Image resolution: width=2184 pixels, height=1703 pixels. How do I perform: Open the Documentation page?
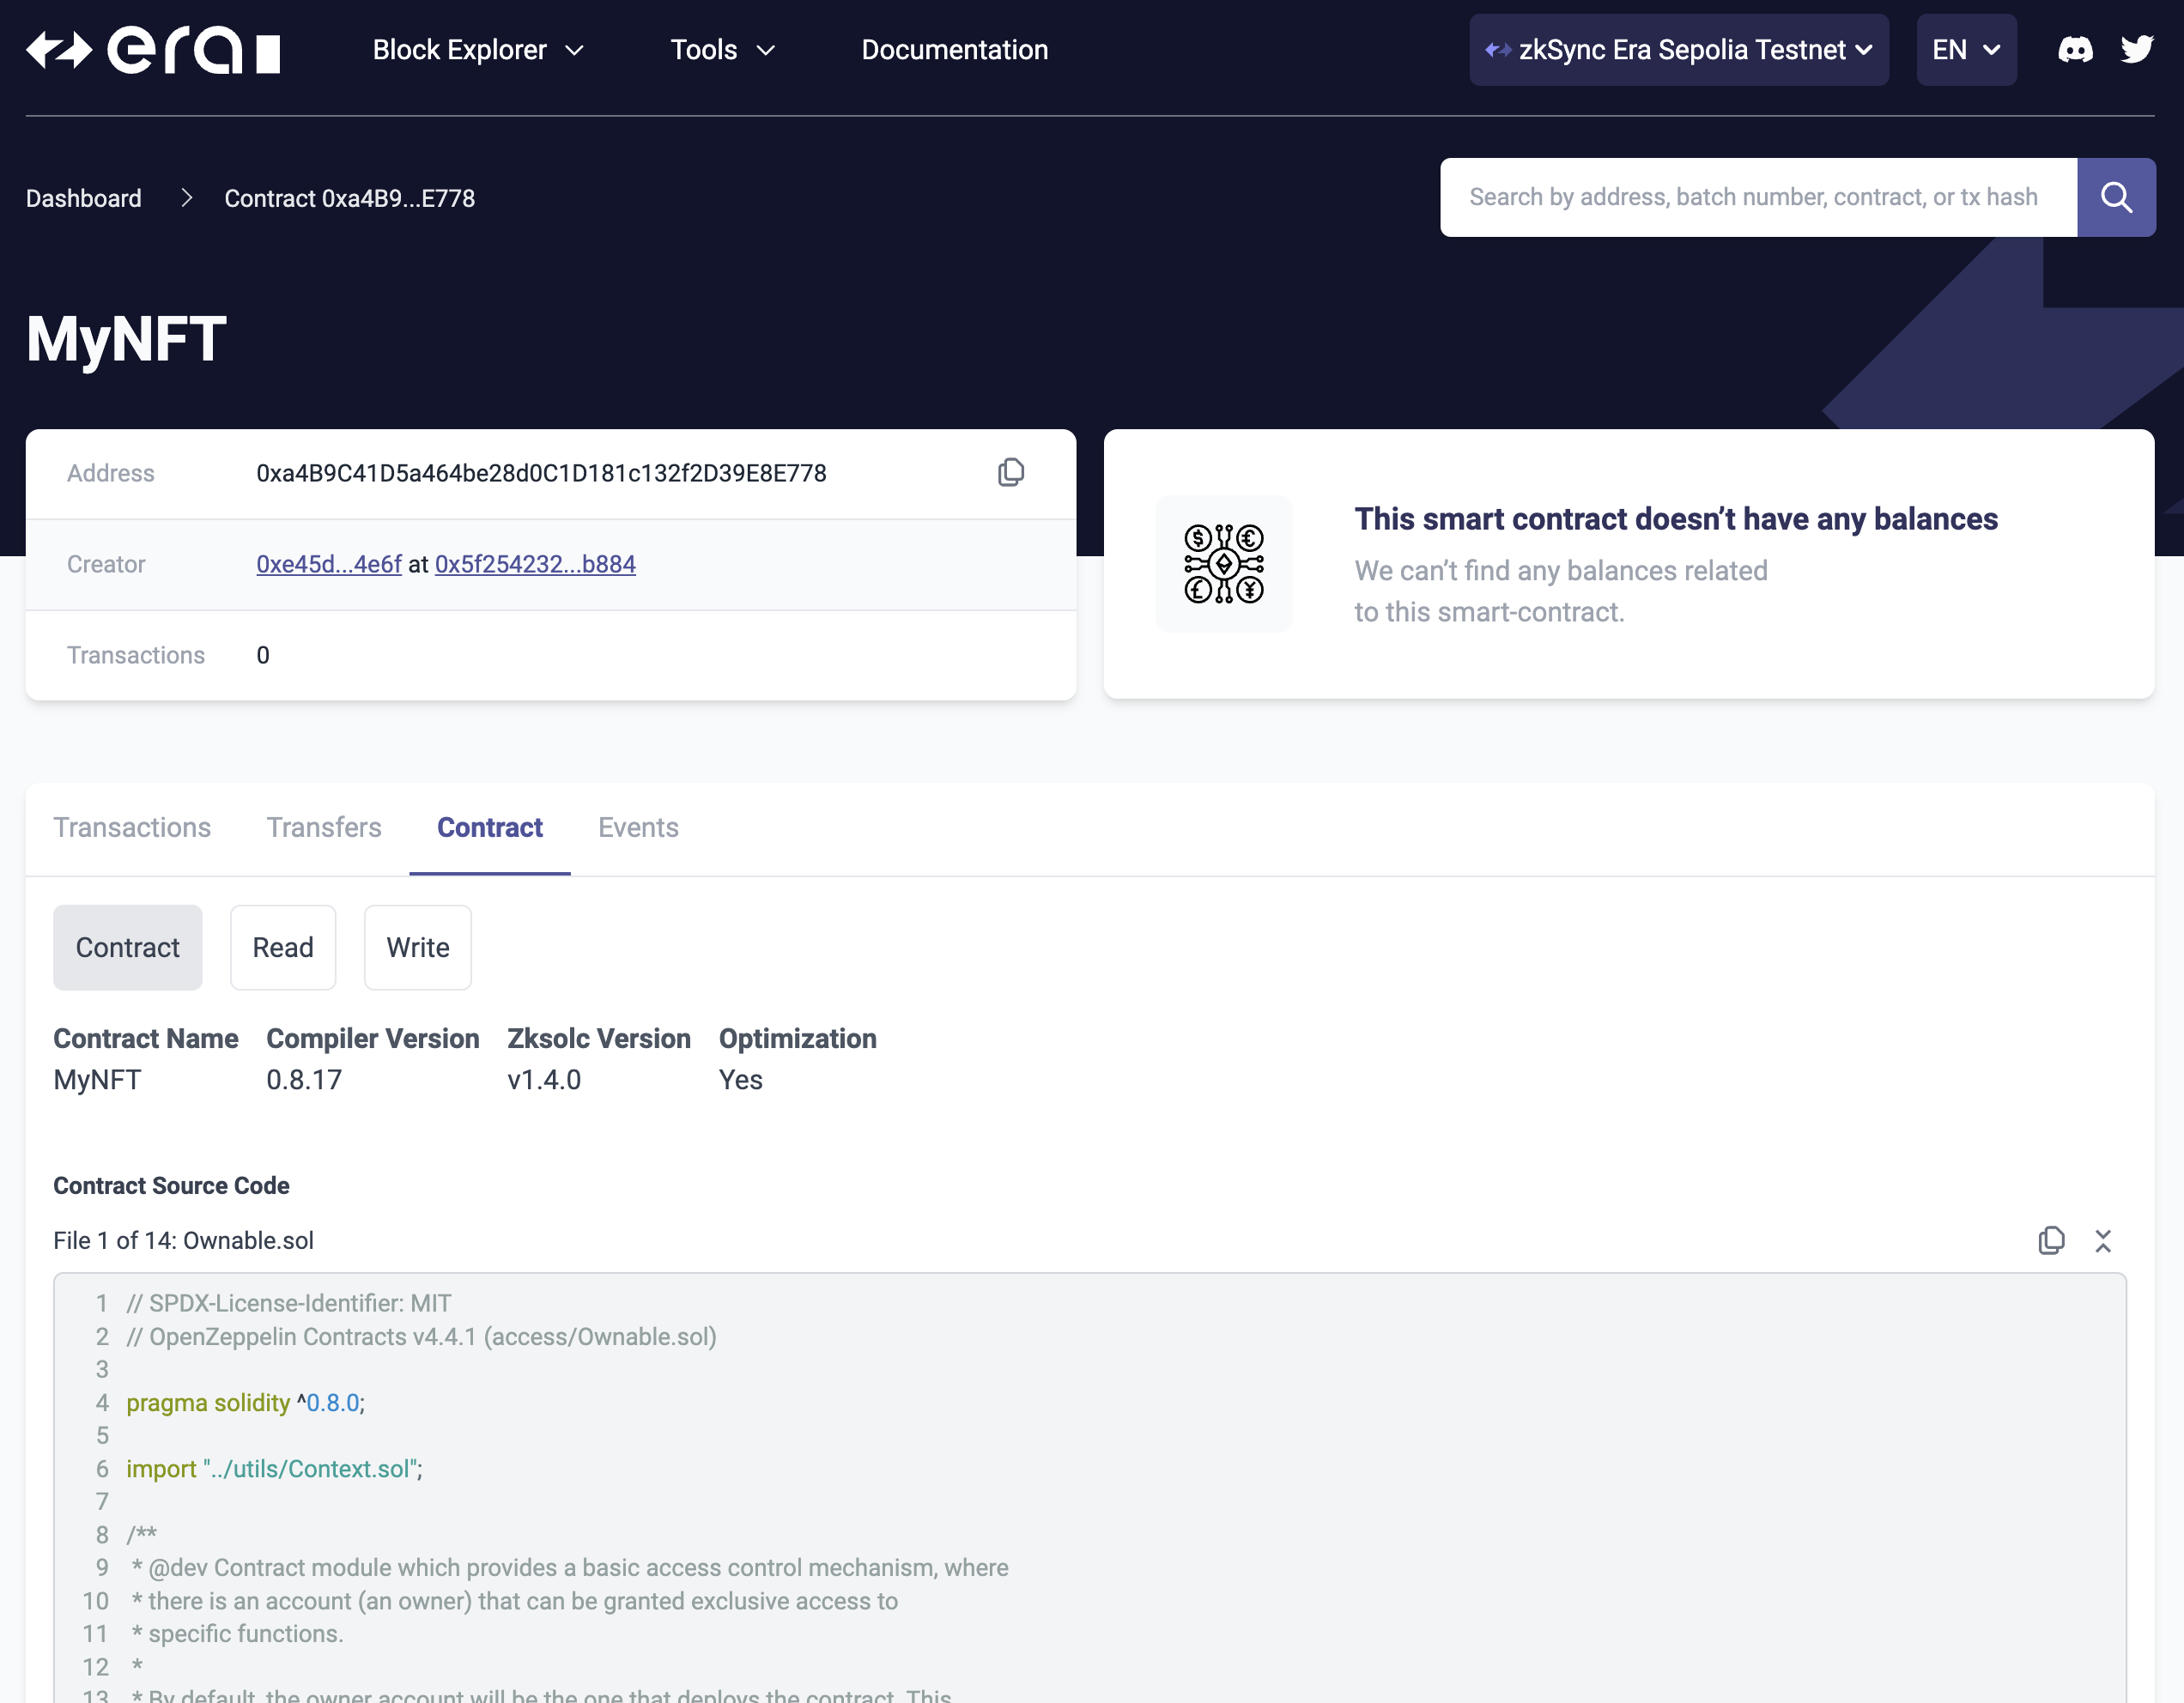tap(955, 50)
